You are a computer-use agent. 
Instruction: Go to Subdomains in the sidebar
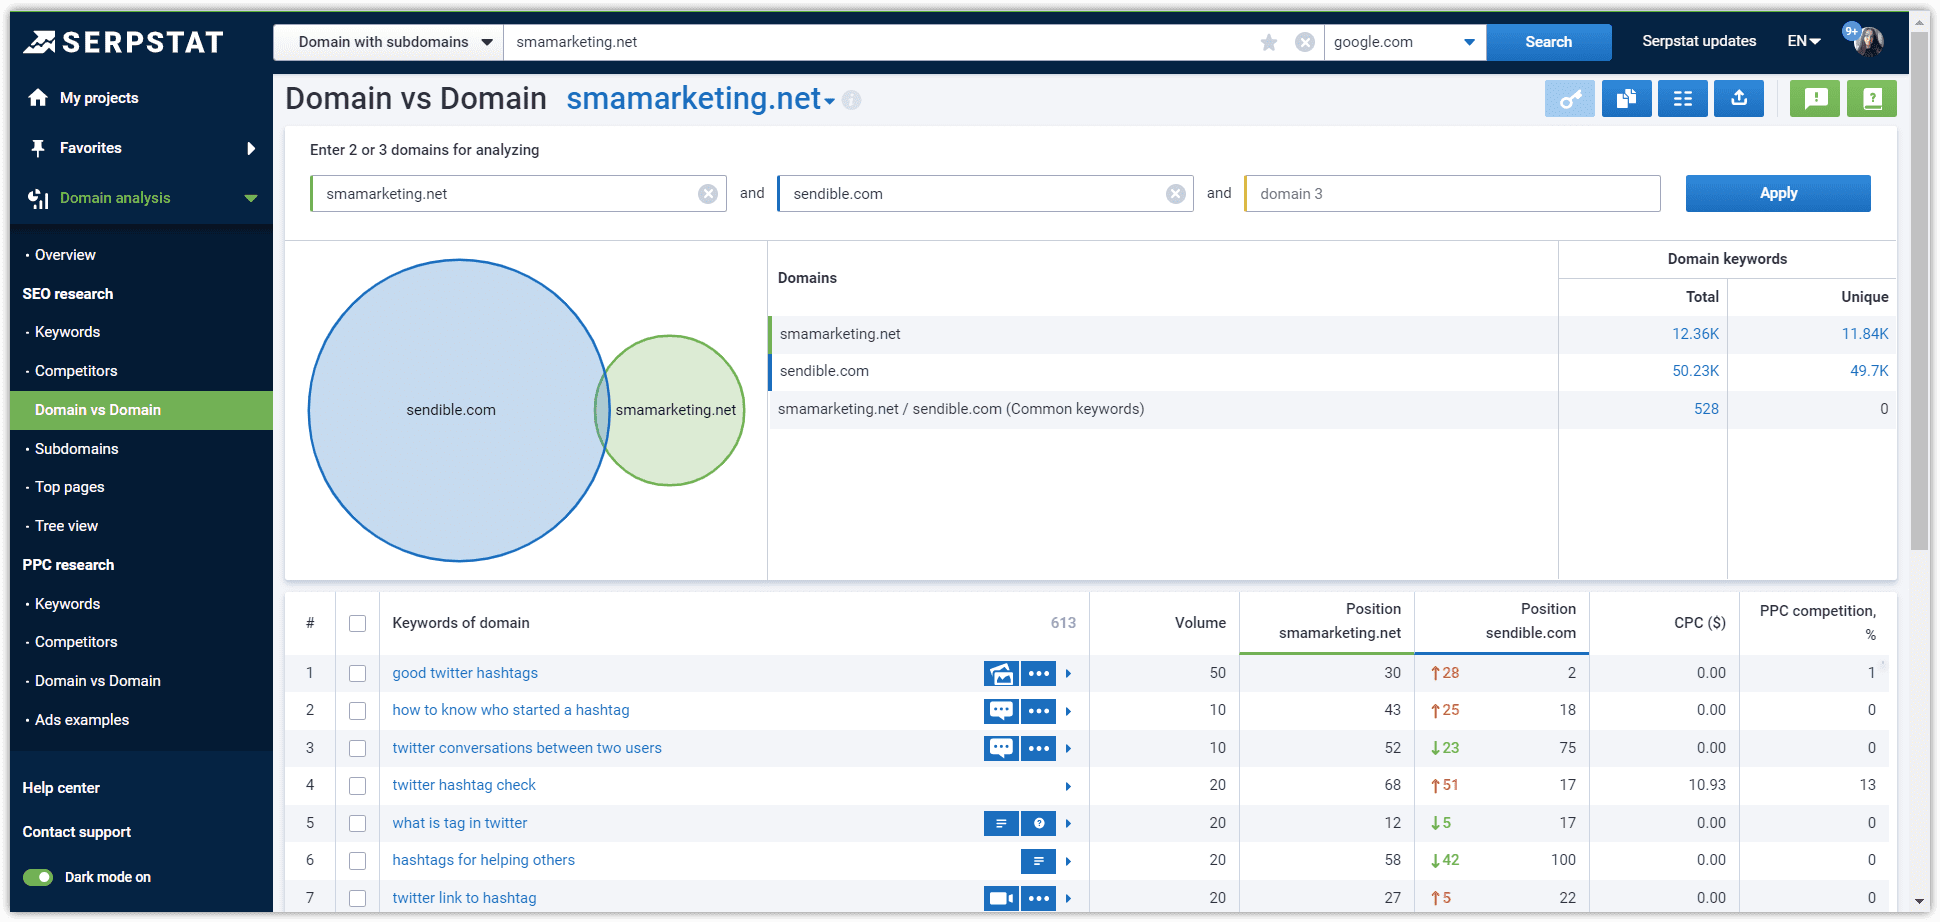pos(76,449)
